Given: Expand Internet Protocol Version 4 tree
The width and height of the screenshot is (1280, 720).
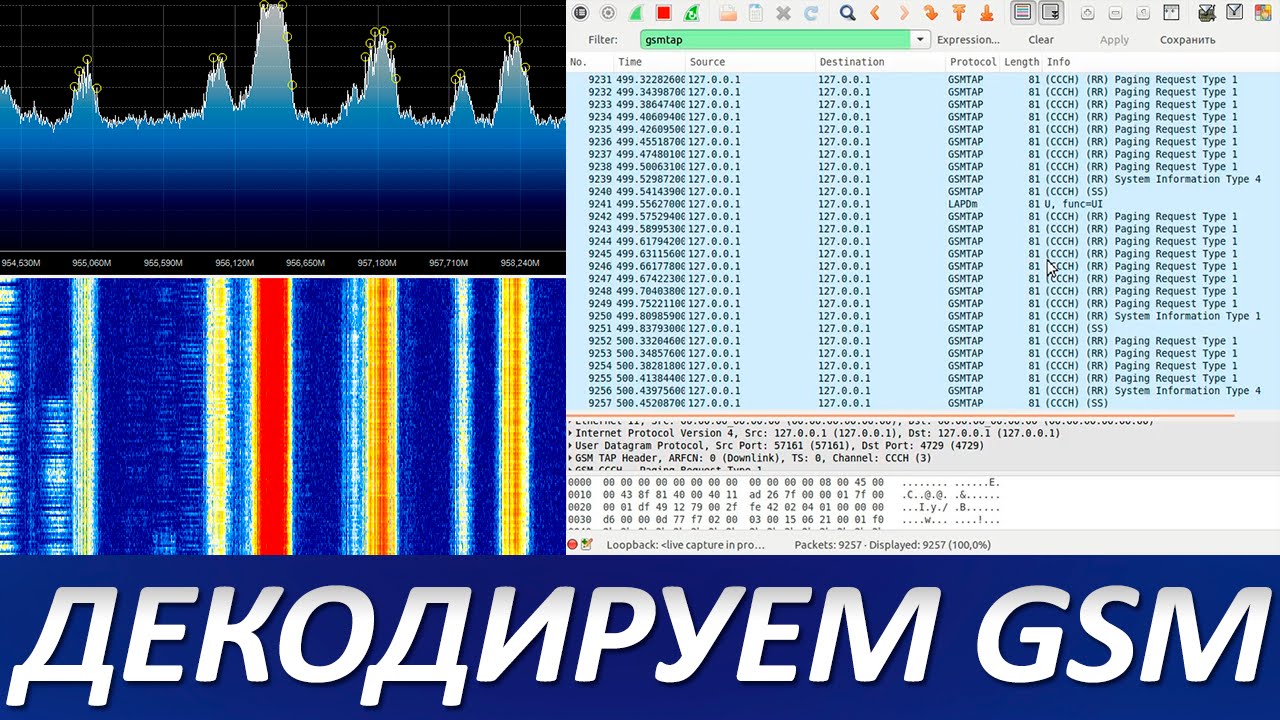Looking at the screenshot, I should (571, 433).
